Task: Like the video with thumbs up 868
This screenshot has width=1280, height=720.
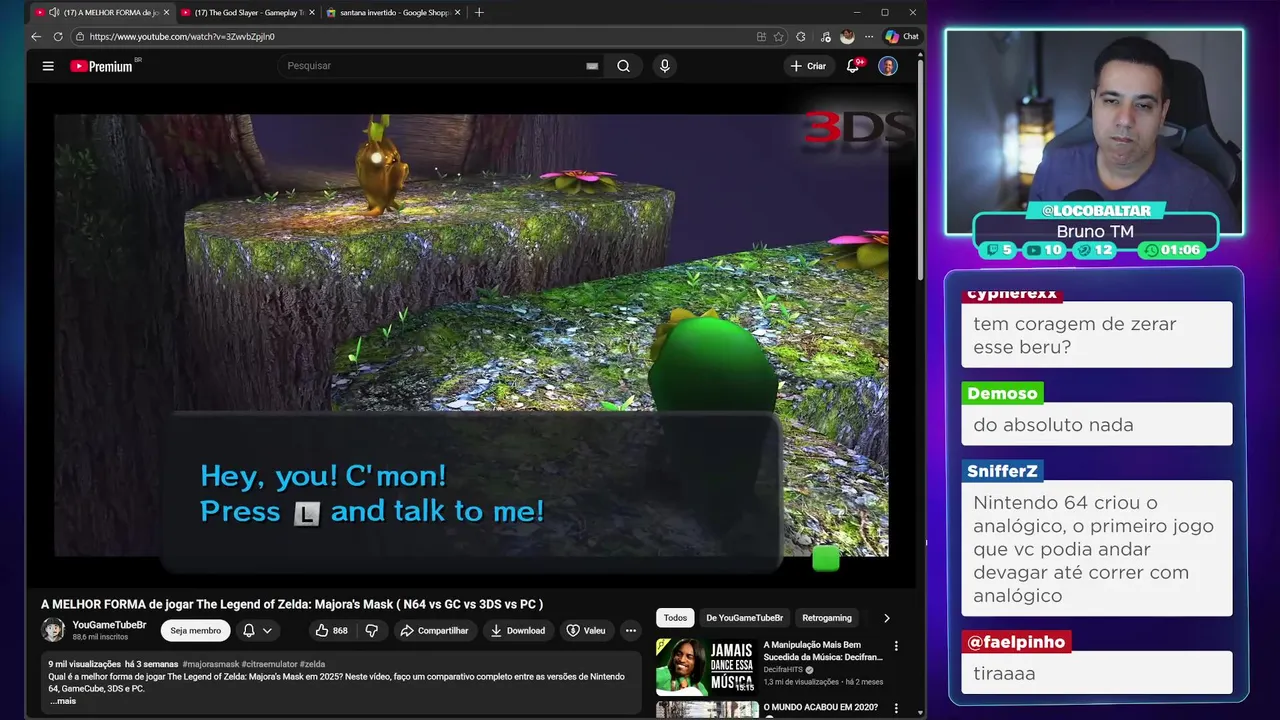Action: [x=331, y=631]
